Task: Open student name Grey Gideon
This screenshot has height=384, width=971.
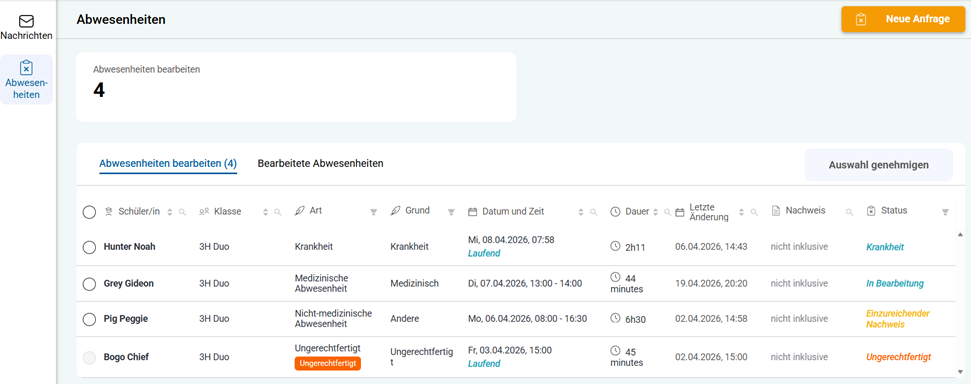Action: pos(128,283)
